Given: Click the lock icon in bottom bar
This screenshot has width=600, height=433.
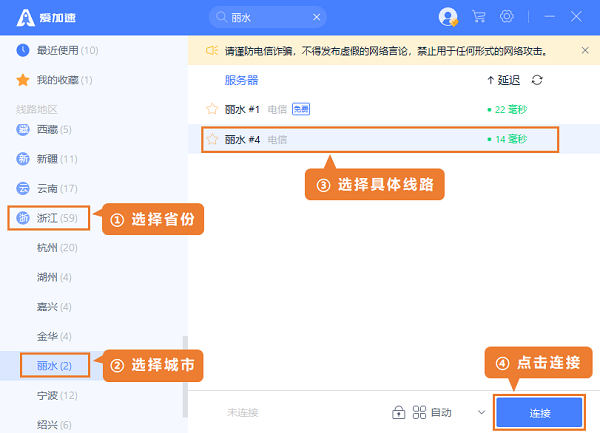Looking at the screenshot, I should 398,412.
